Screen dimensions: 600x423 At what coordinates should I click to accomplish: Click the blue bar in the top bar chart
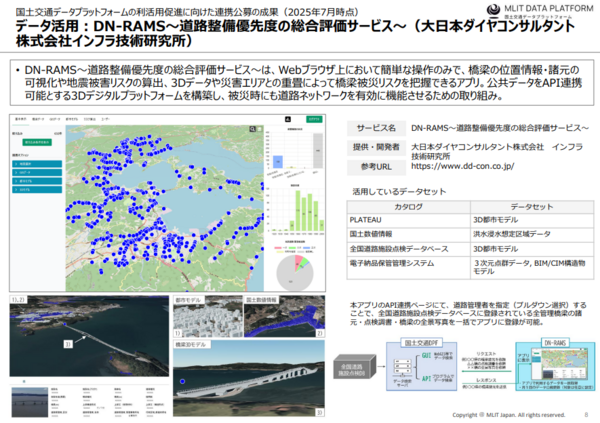(x=278, y=162)
